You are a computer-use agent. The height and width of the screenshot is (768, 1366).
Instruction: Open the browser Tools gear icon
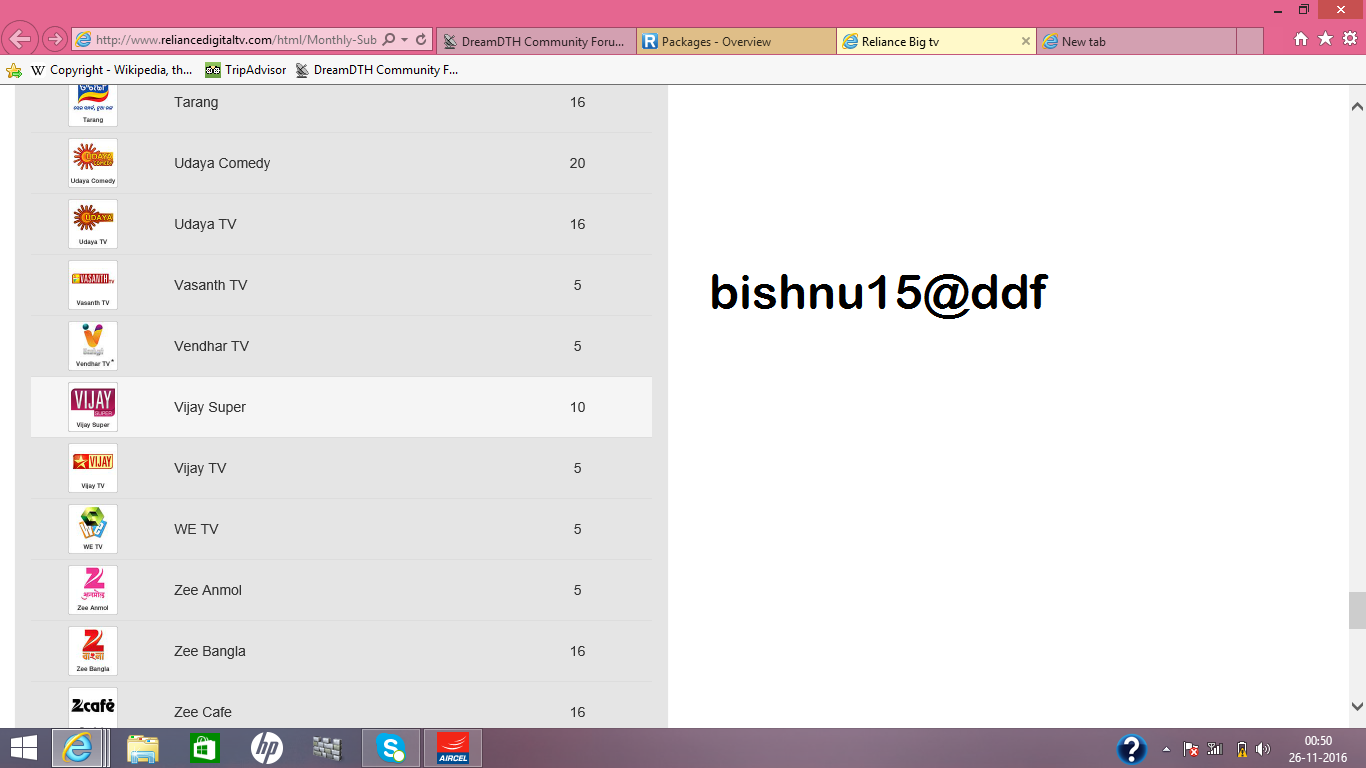click(1349, 39)
